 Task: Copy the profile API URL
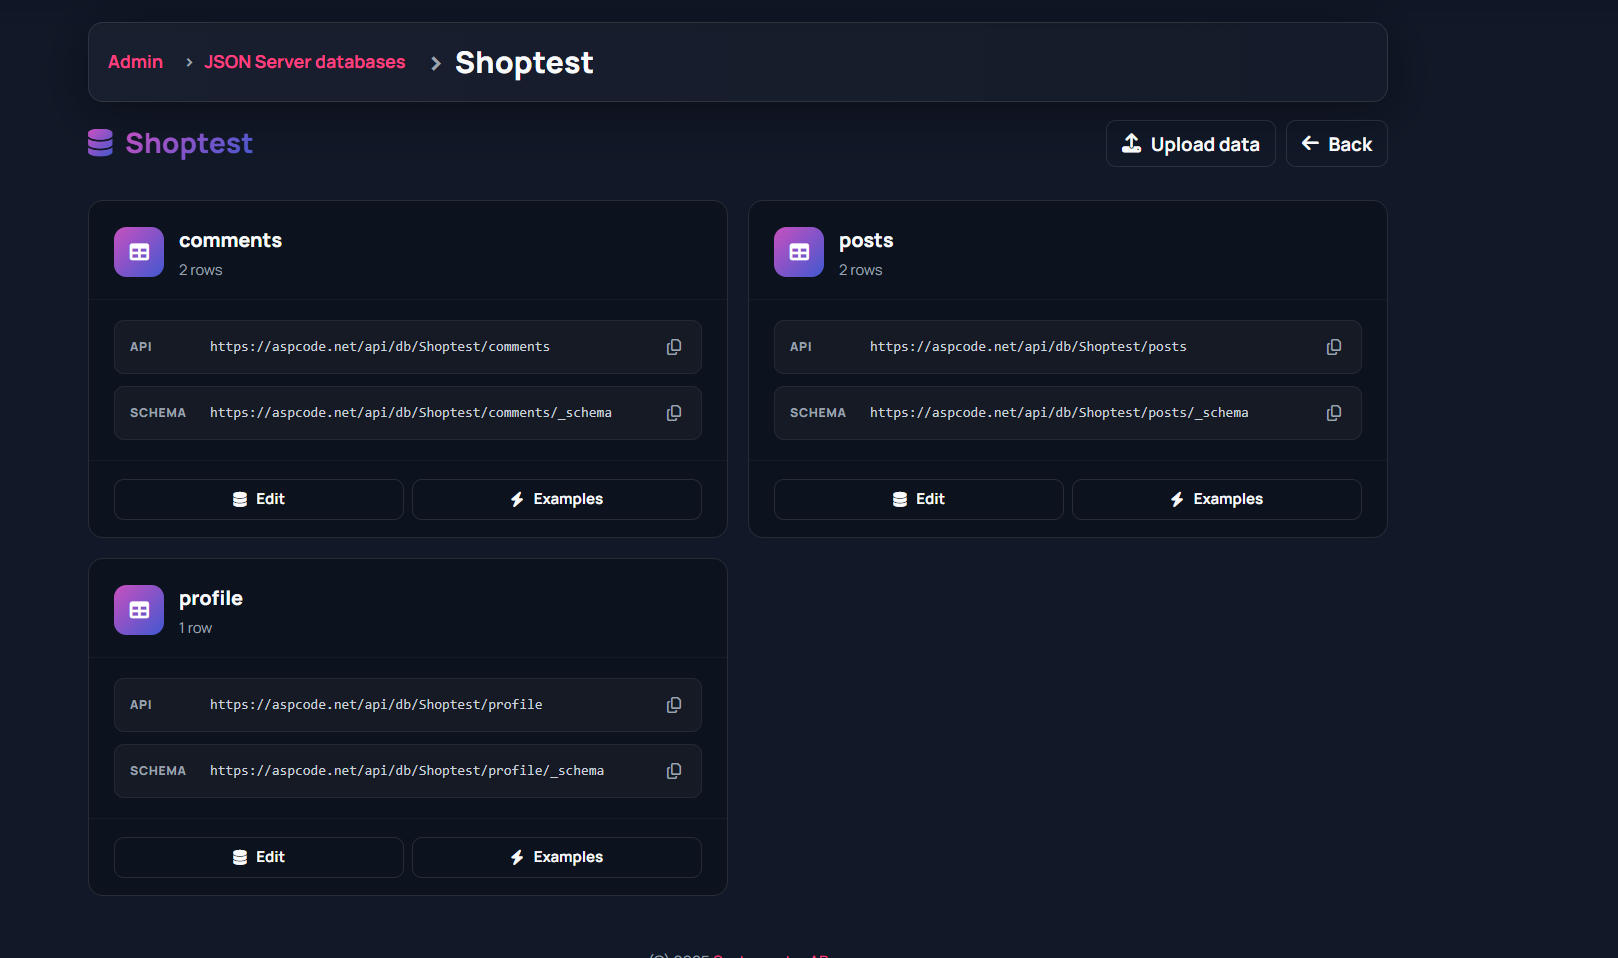coord(674,705)
